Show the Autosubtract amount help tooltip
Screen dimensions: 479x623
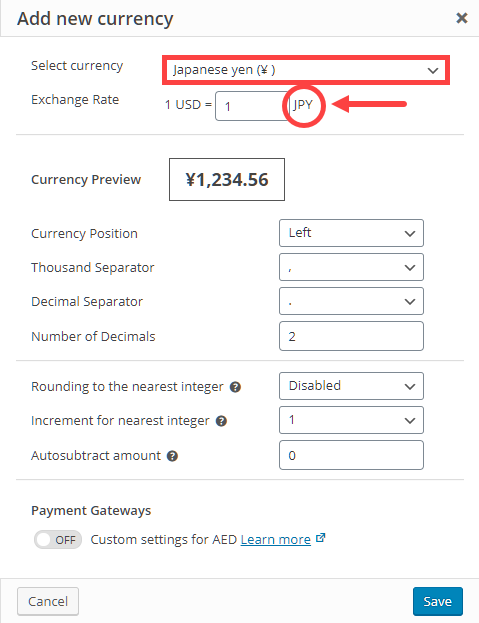click(x=172, y=456)
